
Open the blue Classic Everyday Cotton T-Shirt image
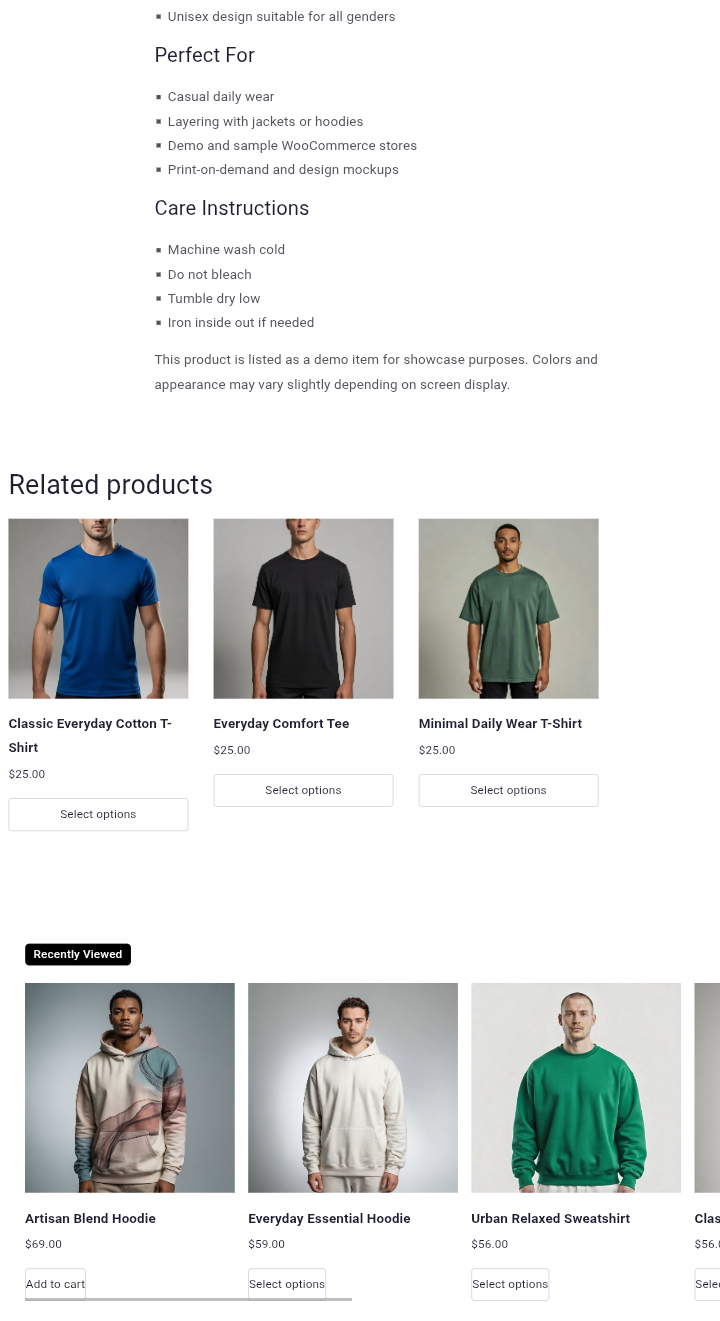(x=98, y=608)
